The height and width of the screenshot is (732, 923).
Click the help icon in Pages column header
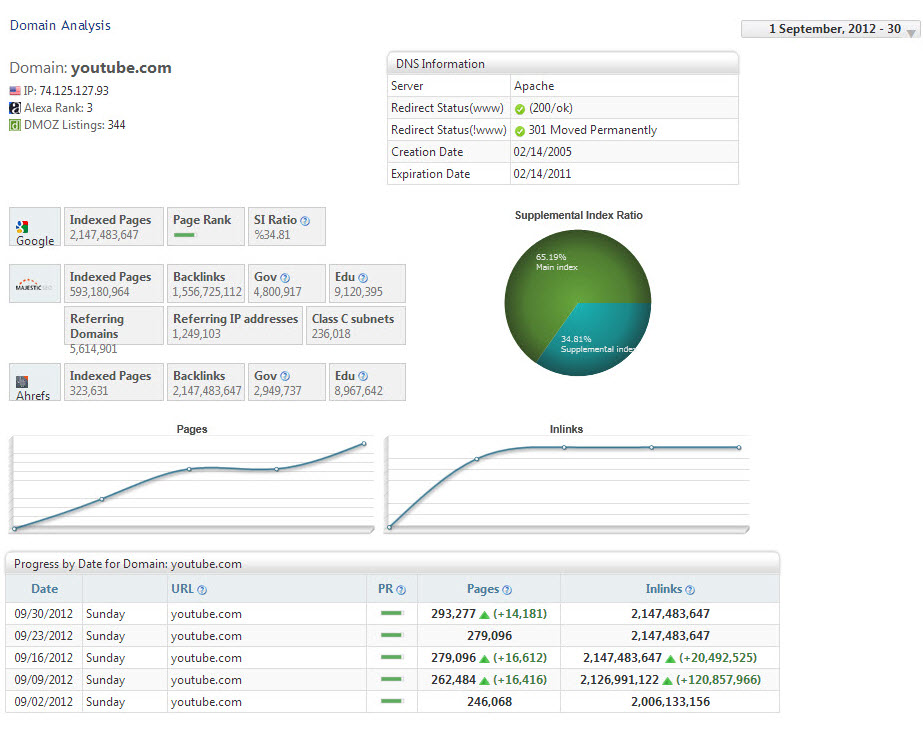point(507,590)
